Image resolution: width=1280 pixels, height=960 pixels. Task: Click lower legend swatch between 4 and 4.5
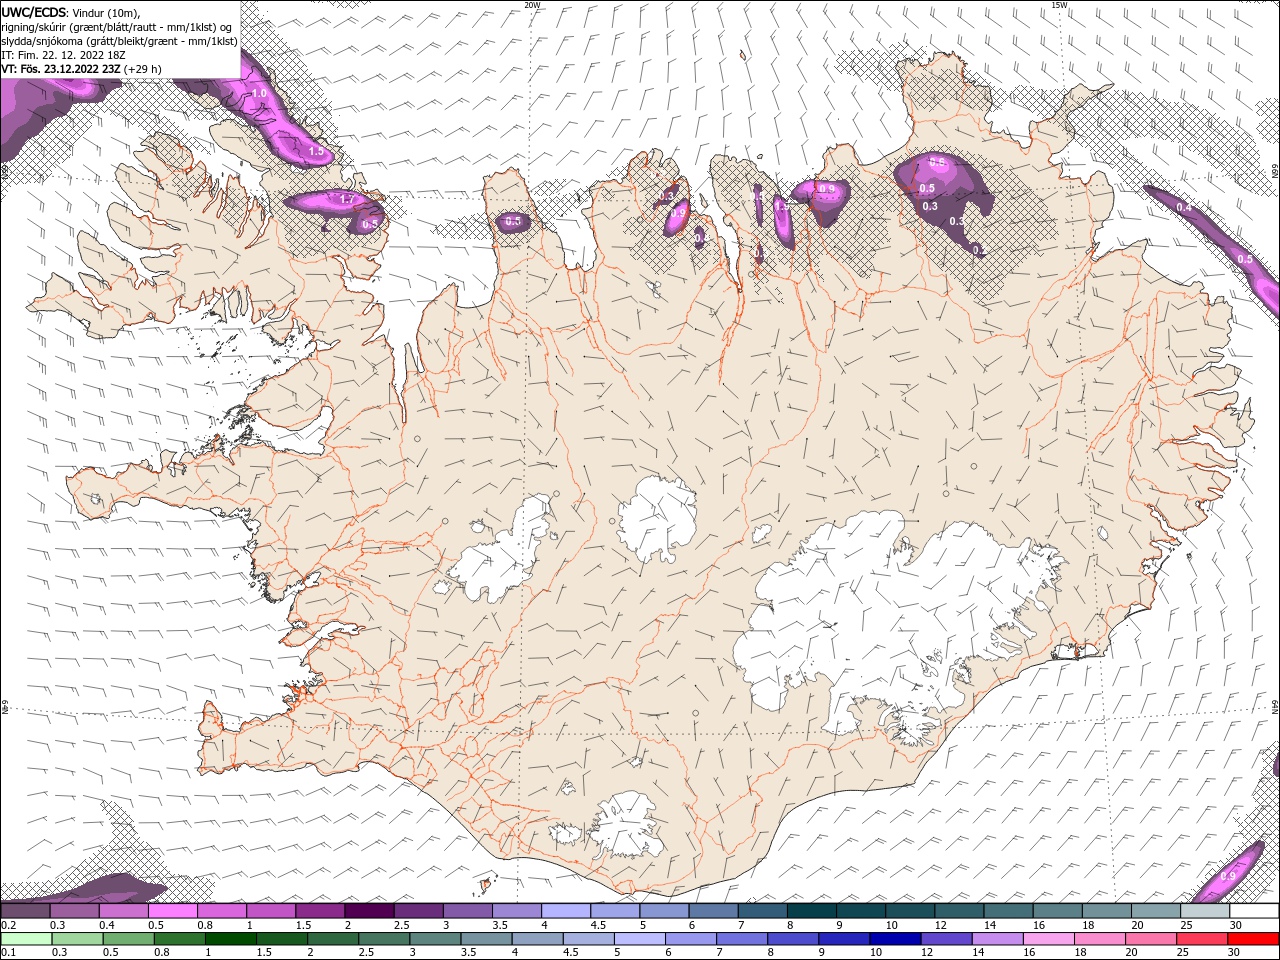(537, 938)
